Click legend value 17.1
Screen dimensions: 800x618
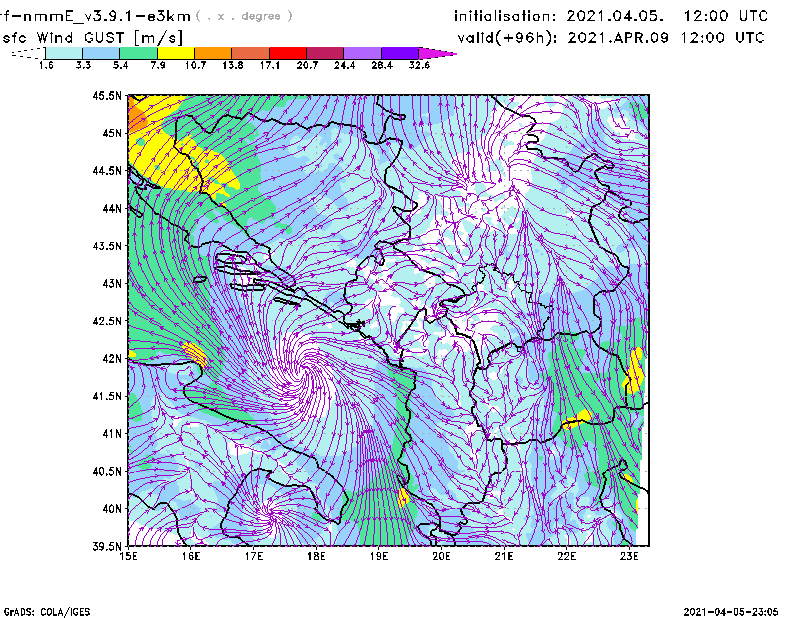270,65
